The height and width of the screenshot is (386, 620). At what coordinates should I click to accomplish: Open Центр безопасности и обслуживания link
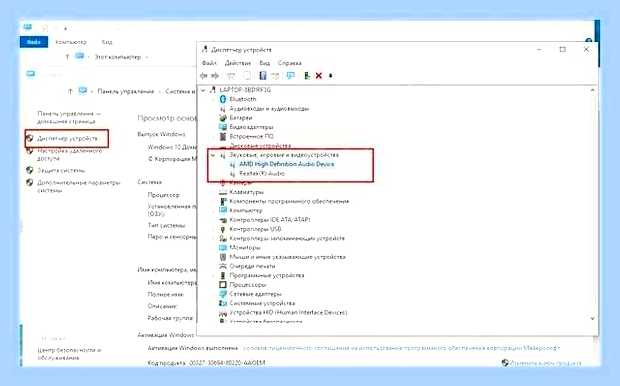pos(70,354)
